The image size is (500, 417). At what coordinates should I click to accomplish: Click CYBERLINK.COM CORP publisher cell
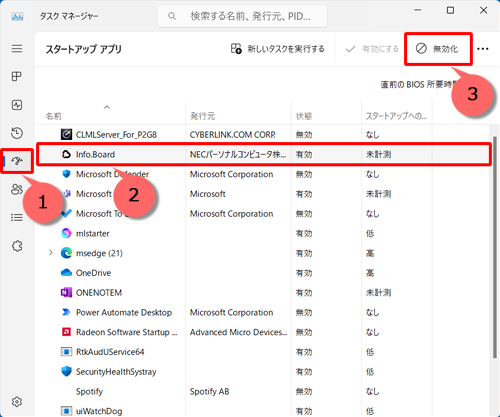pos(233,135)
